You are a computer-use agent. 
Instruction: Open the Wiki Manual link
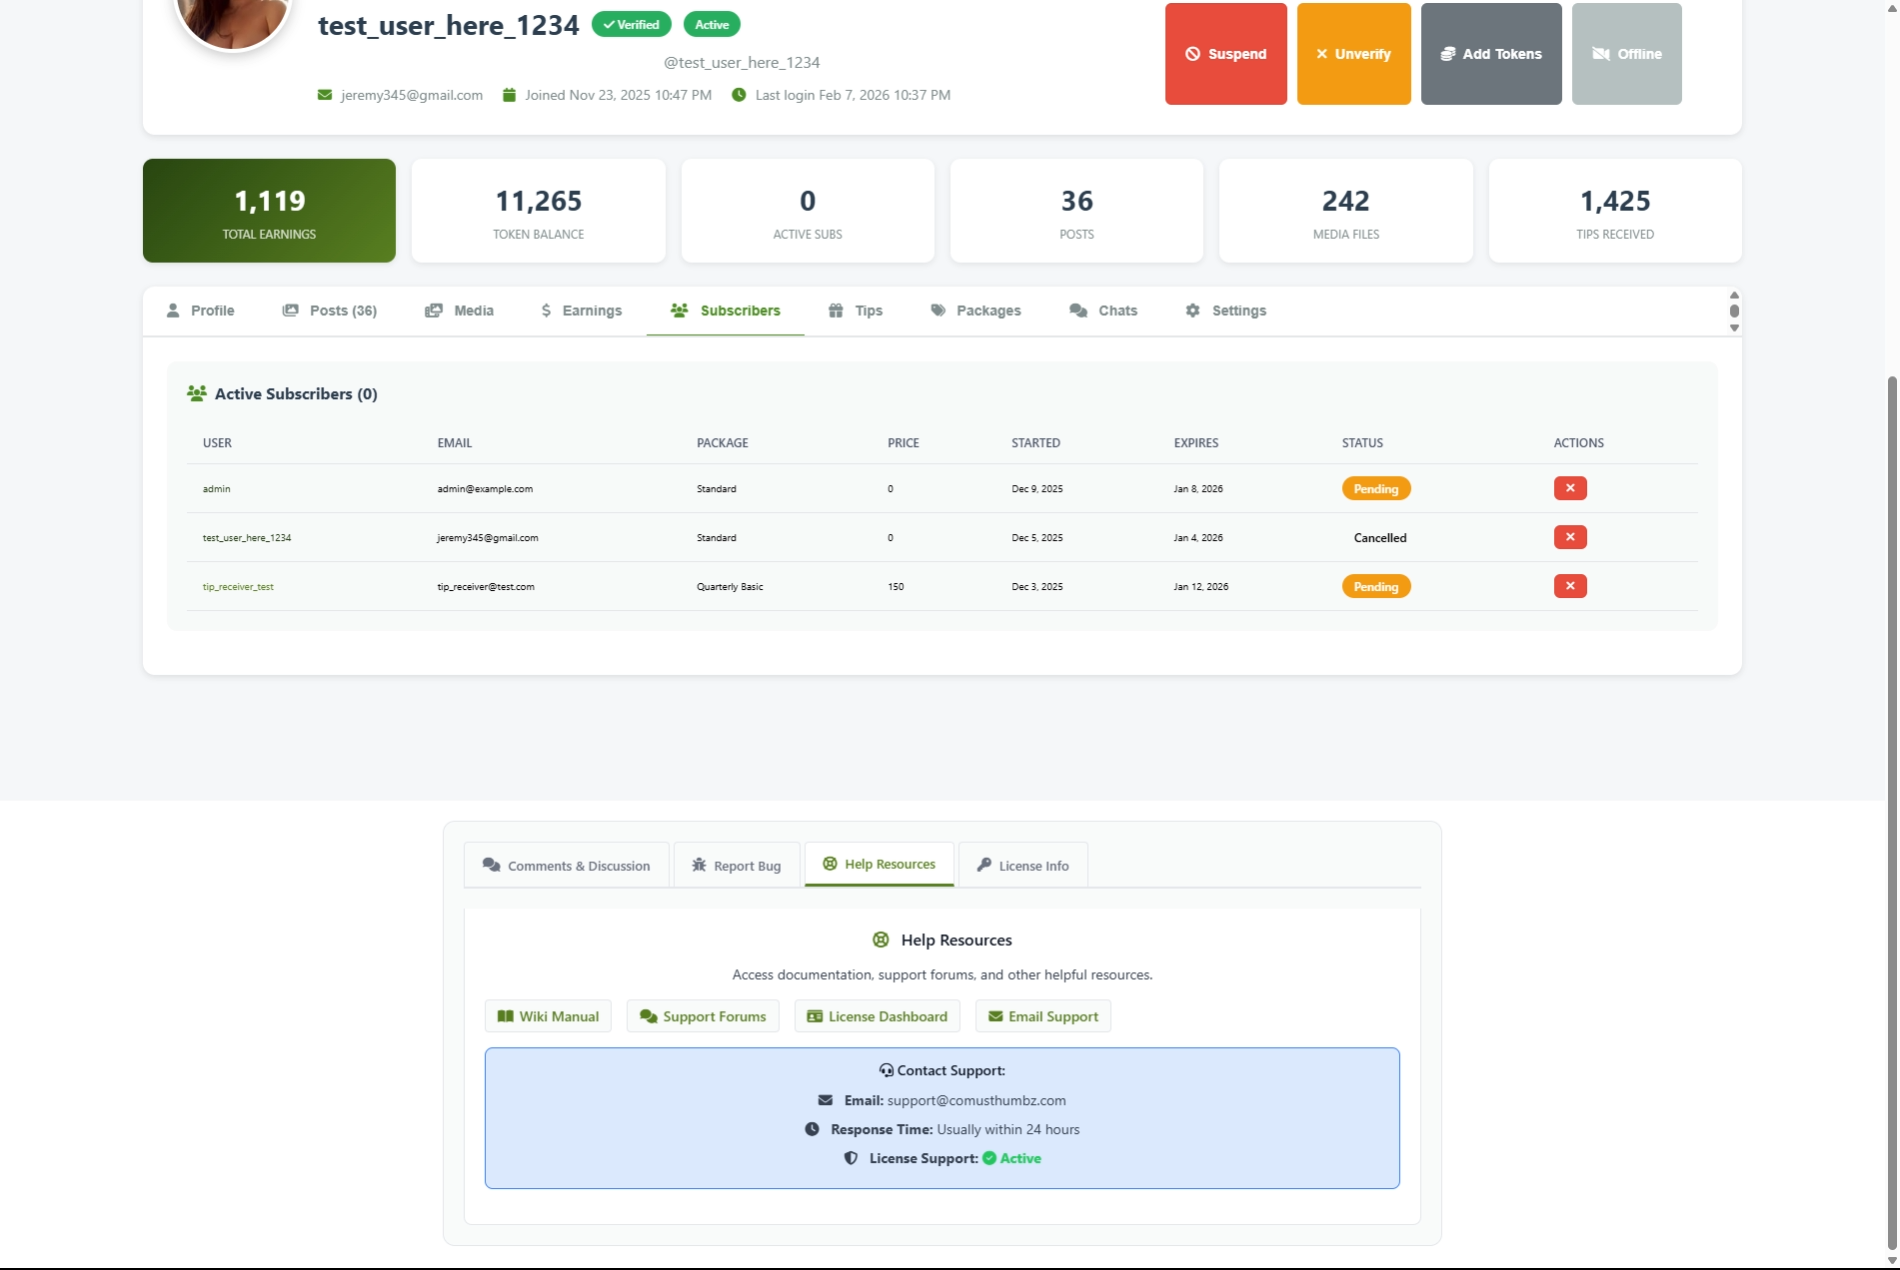548,1016
